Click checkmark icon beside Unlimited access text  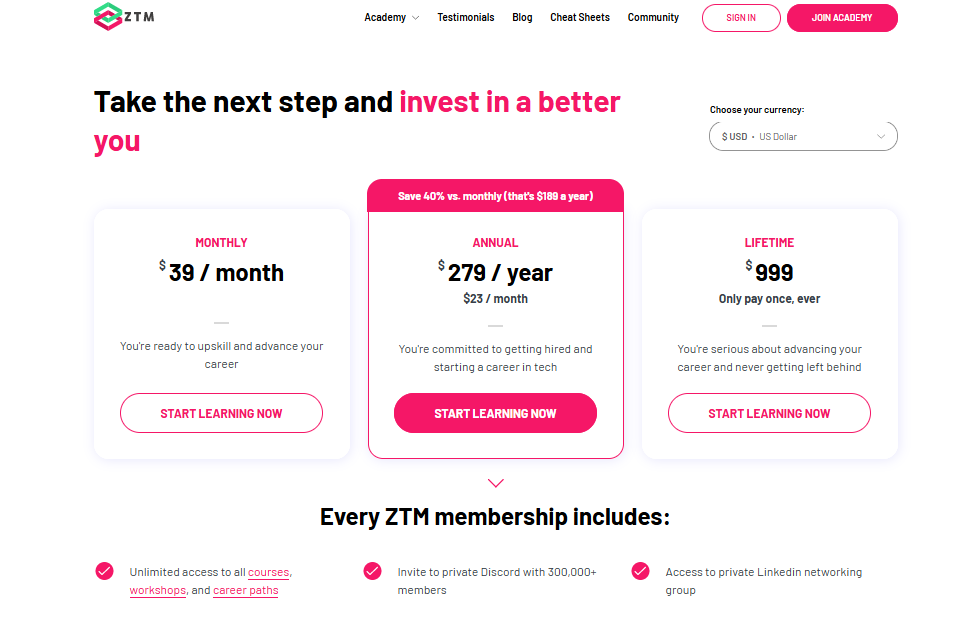104,571
